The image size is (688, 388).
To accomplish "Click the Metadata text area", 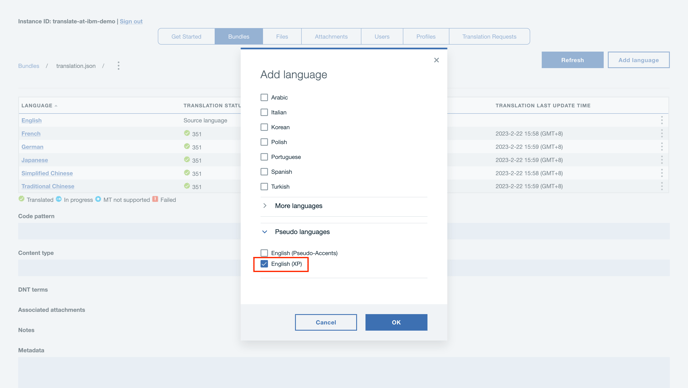I will 344,372.
